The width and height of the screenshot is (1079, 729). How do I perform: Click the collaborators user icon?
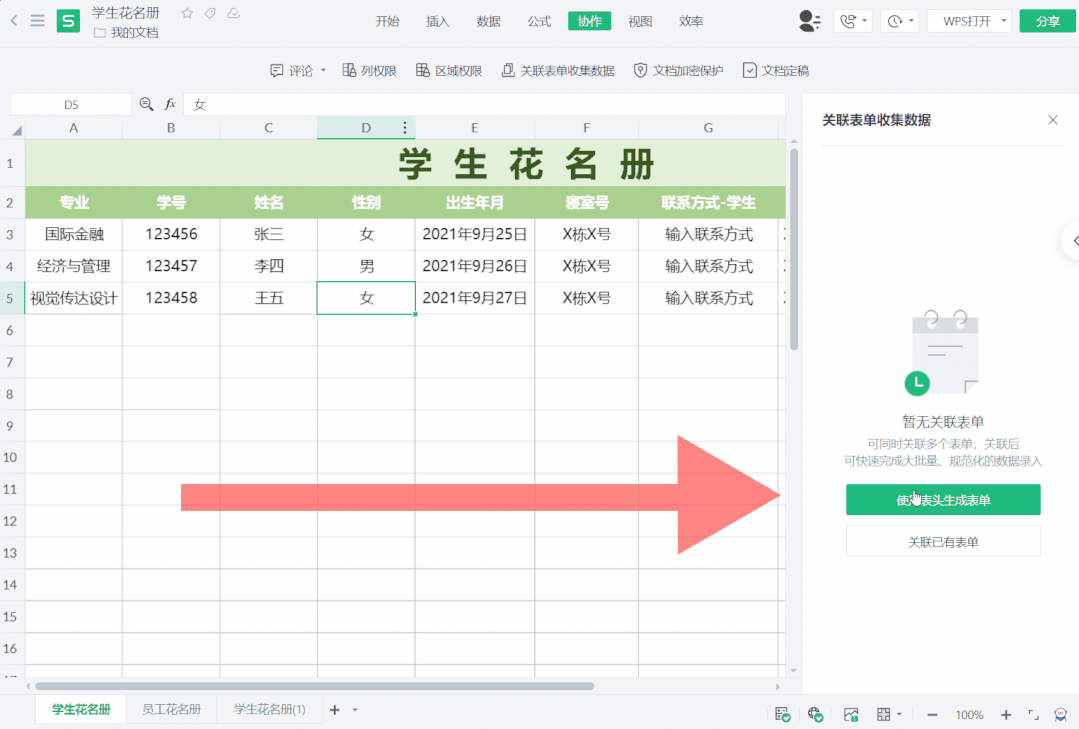(x=809, y=21)
